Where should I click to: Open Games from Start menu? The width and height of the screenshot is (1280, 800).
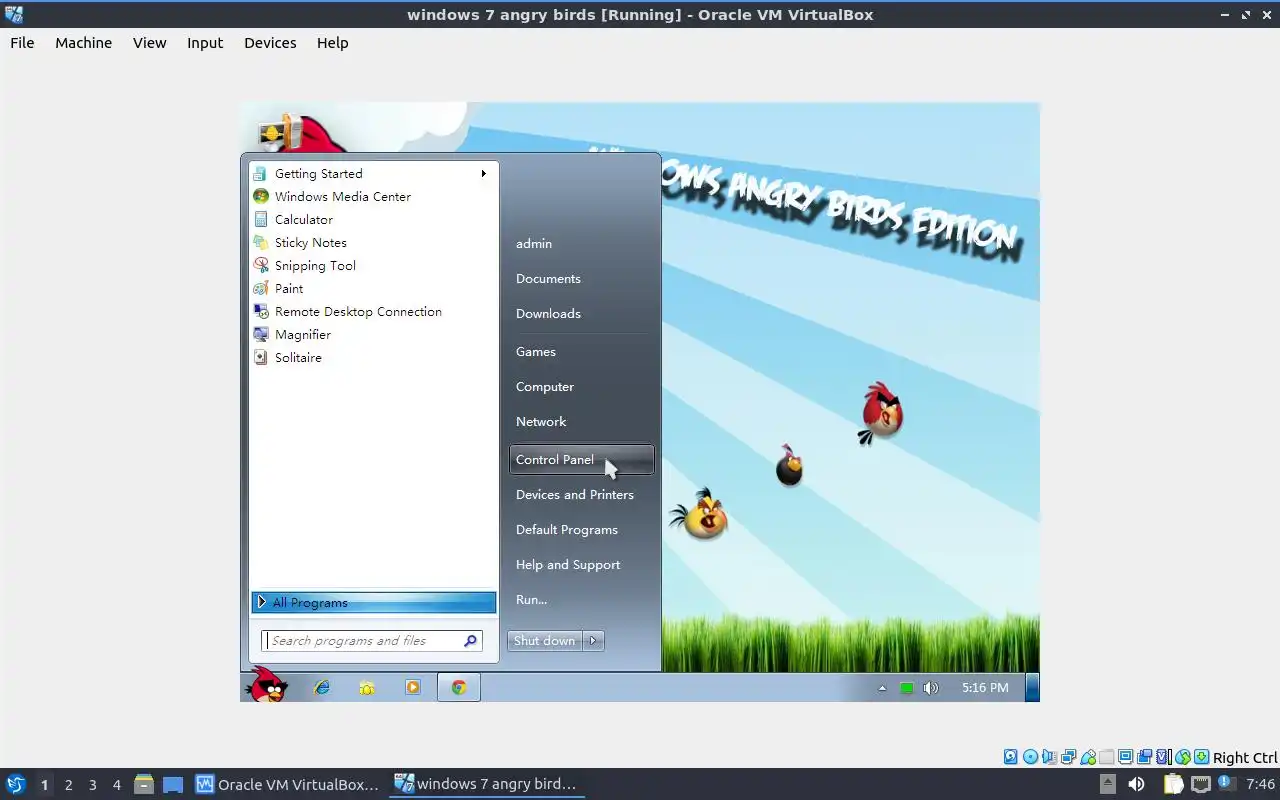pyautogui.click(x=581, y=351)
